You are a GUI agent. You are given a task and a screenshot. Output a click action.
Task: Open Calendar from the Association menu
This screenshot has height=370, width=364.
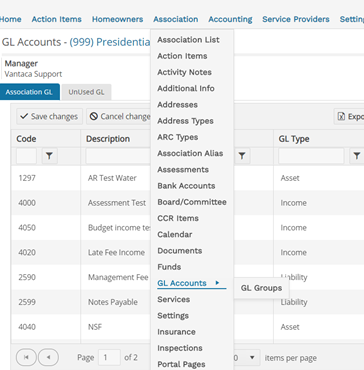(175, 234)
